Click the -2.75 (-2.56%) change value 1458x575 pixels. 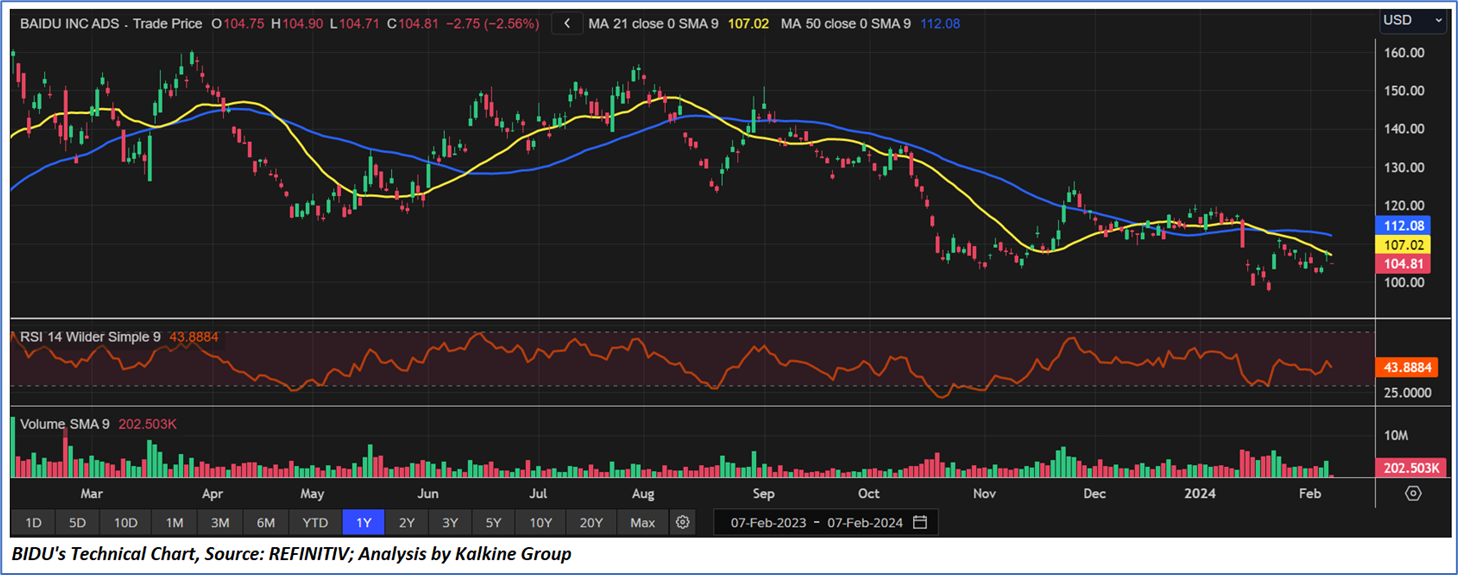tap(493, 23)
